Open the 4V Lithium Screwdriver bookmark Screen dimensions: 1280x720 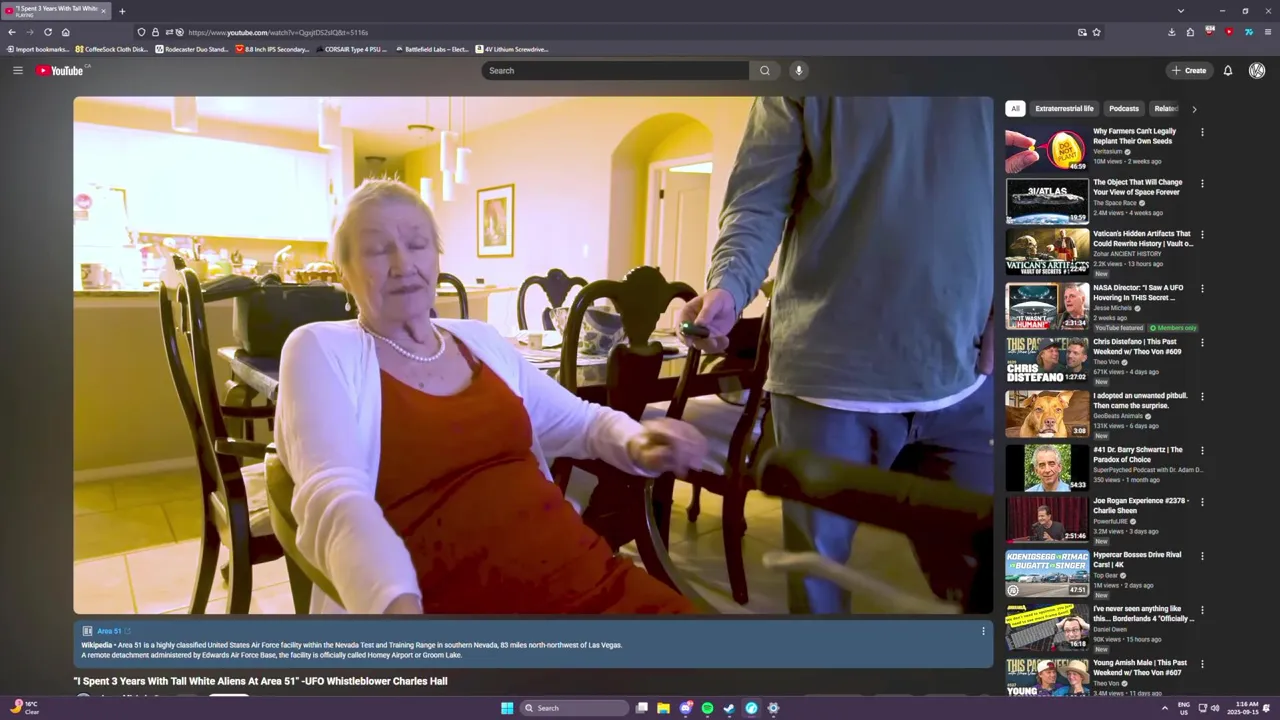[512, 49]
